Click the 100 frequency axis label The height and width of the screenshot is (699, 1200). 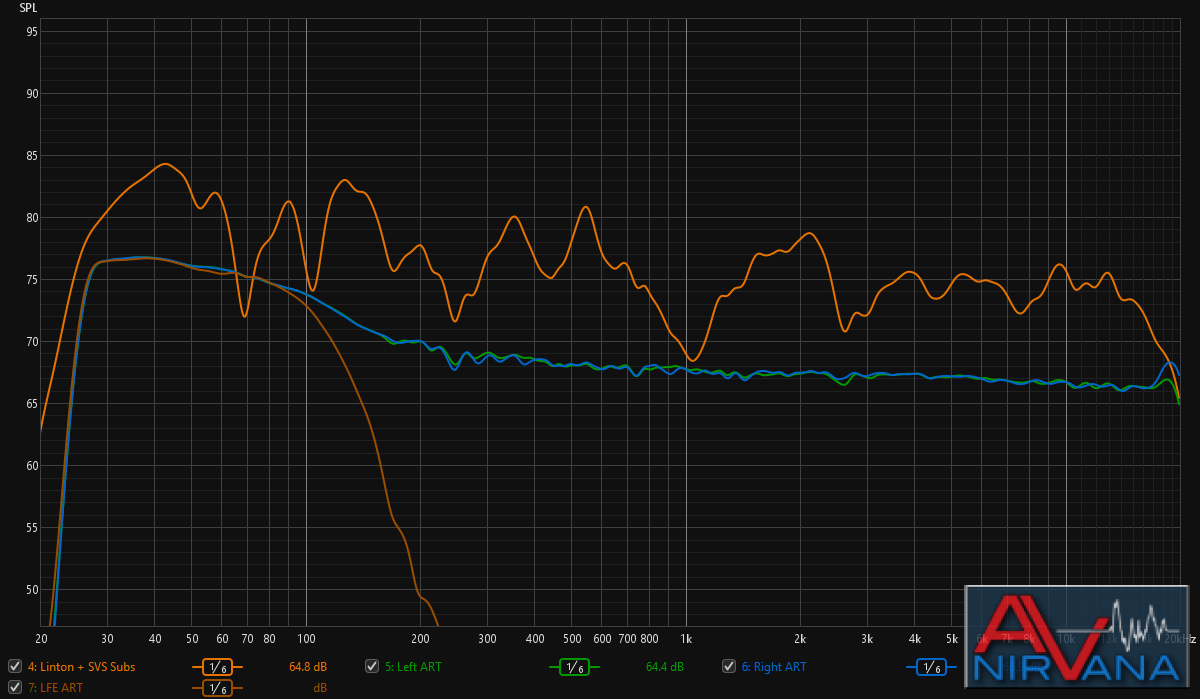306,638
